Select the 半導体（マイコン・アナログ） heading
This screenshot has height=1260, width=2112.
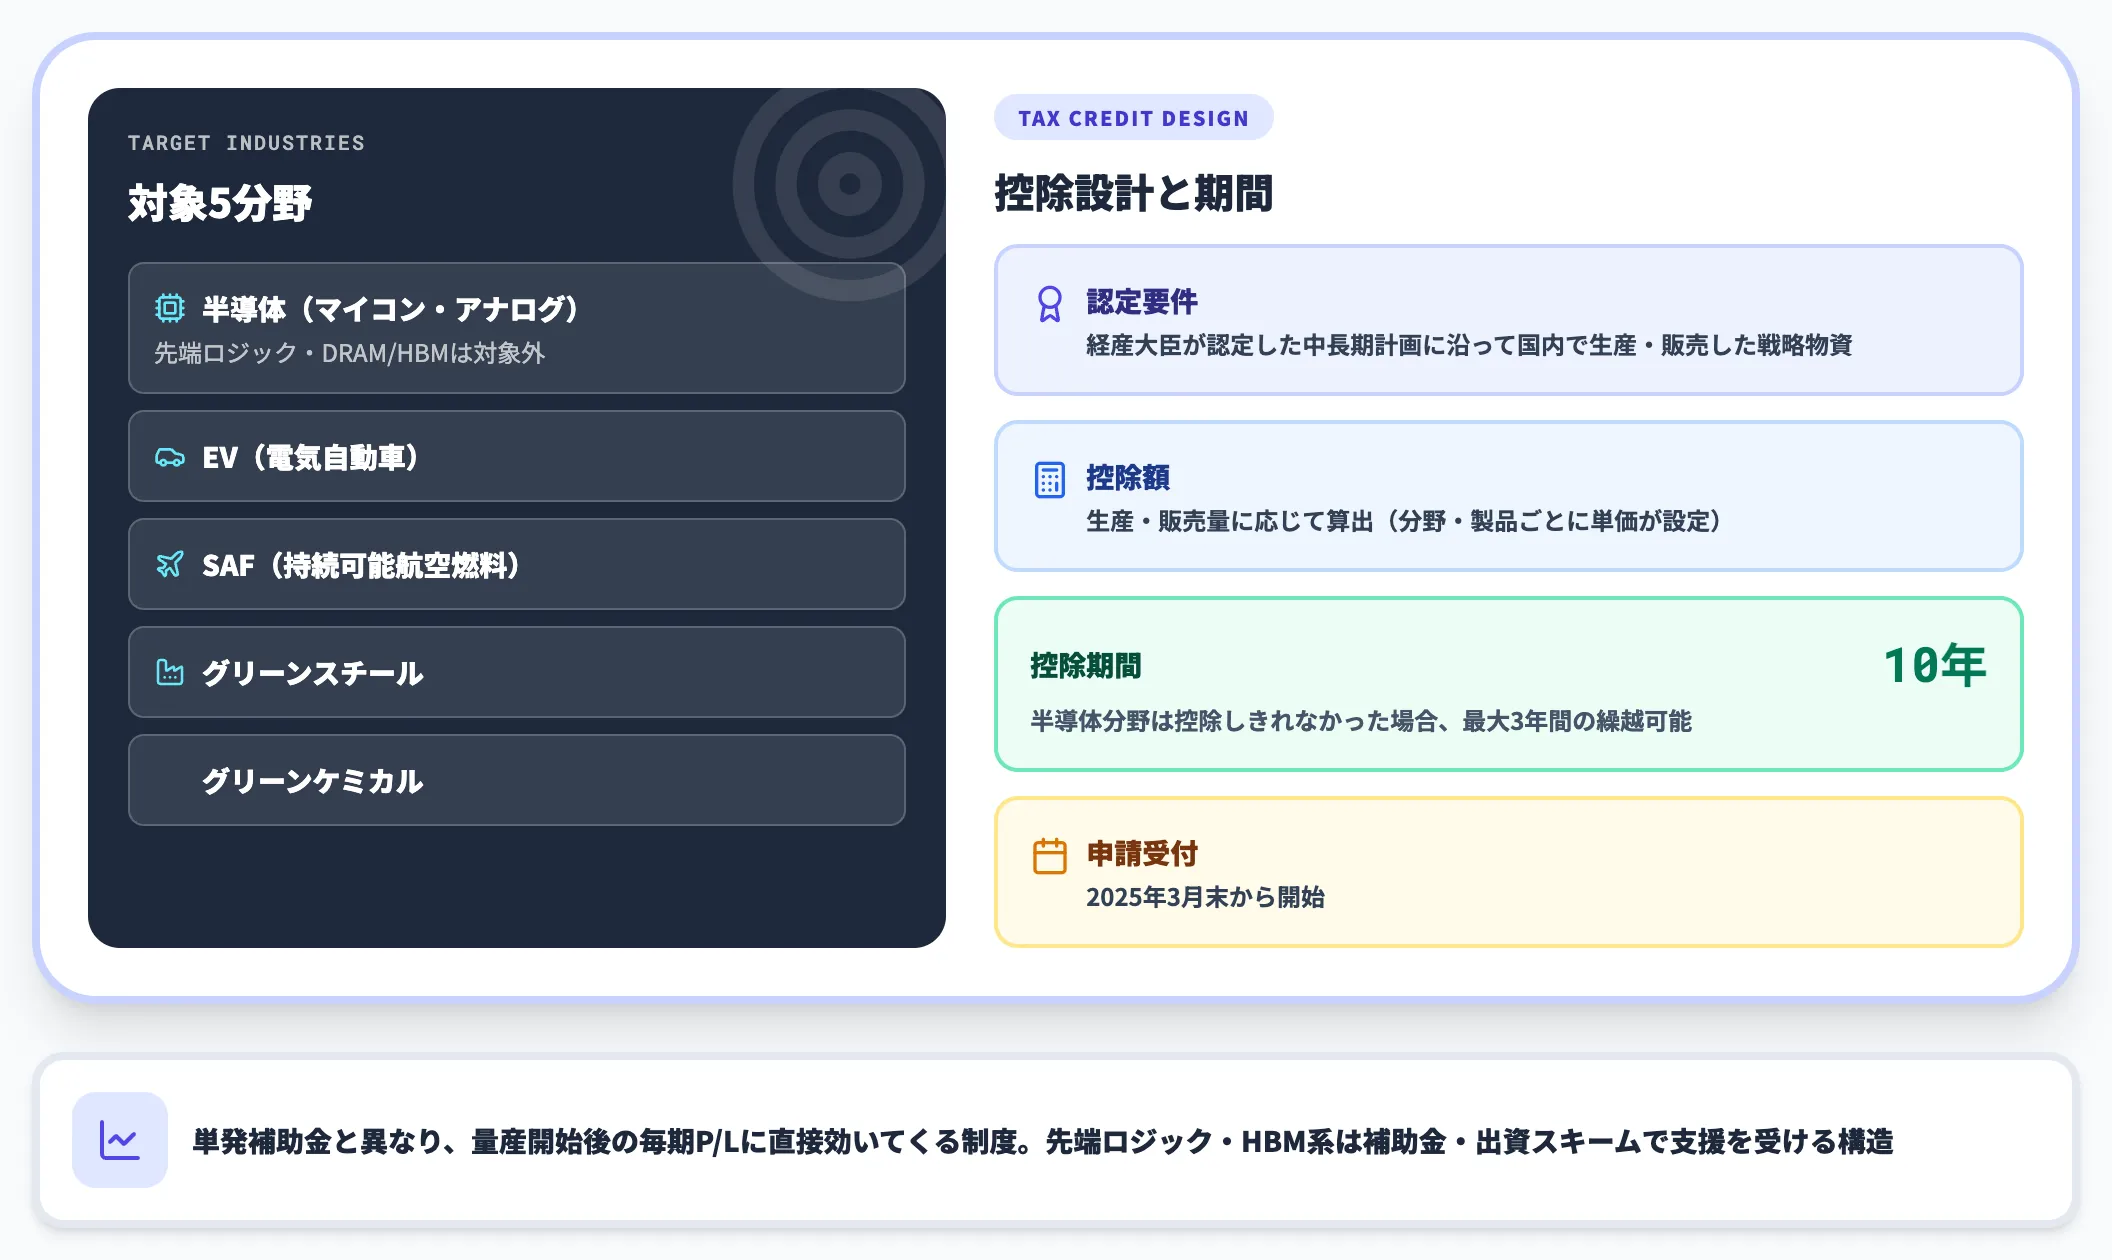391,309
